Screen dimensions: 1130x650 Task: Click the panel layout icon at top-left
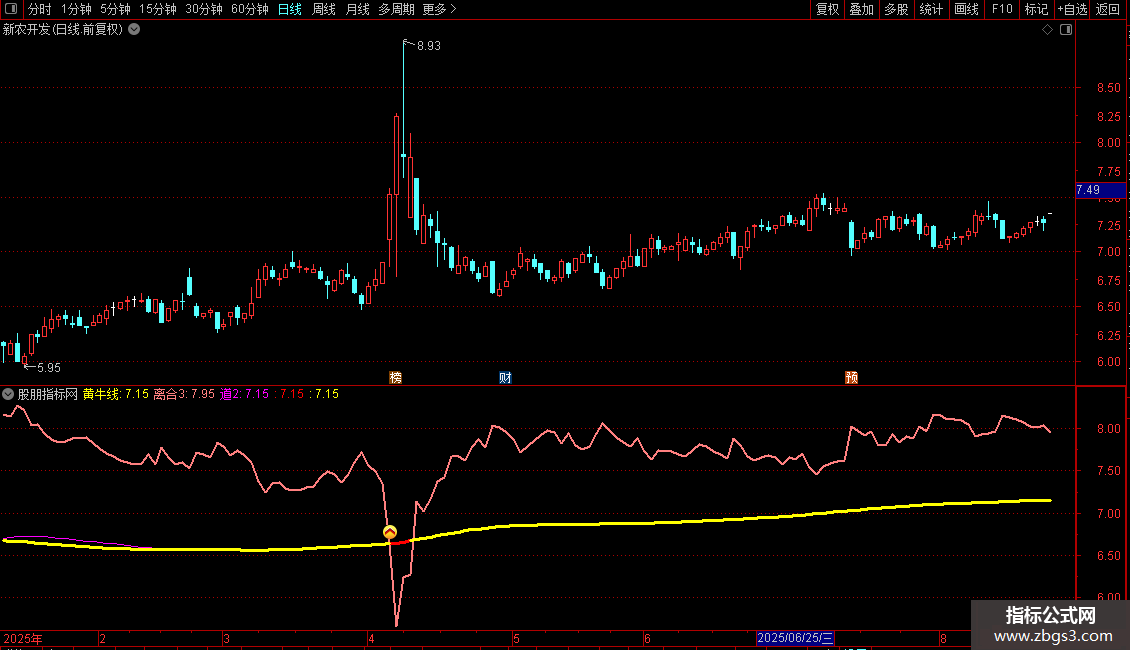pyautogui.click(x=11, y=9)
